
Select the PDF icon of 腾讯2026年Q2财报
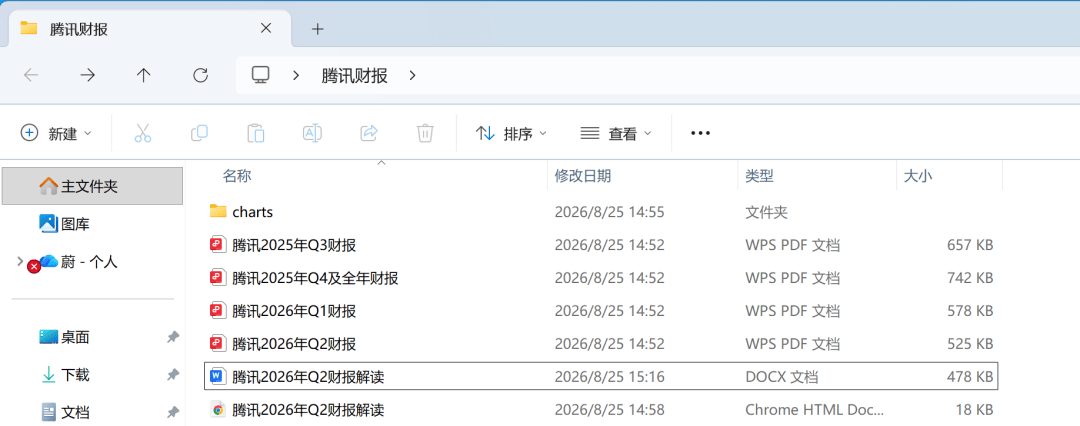tap(218, 343)
